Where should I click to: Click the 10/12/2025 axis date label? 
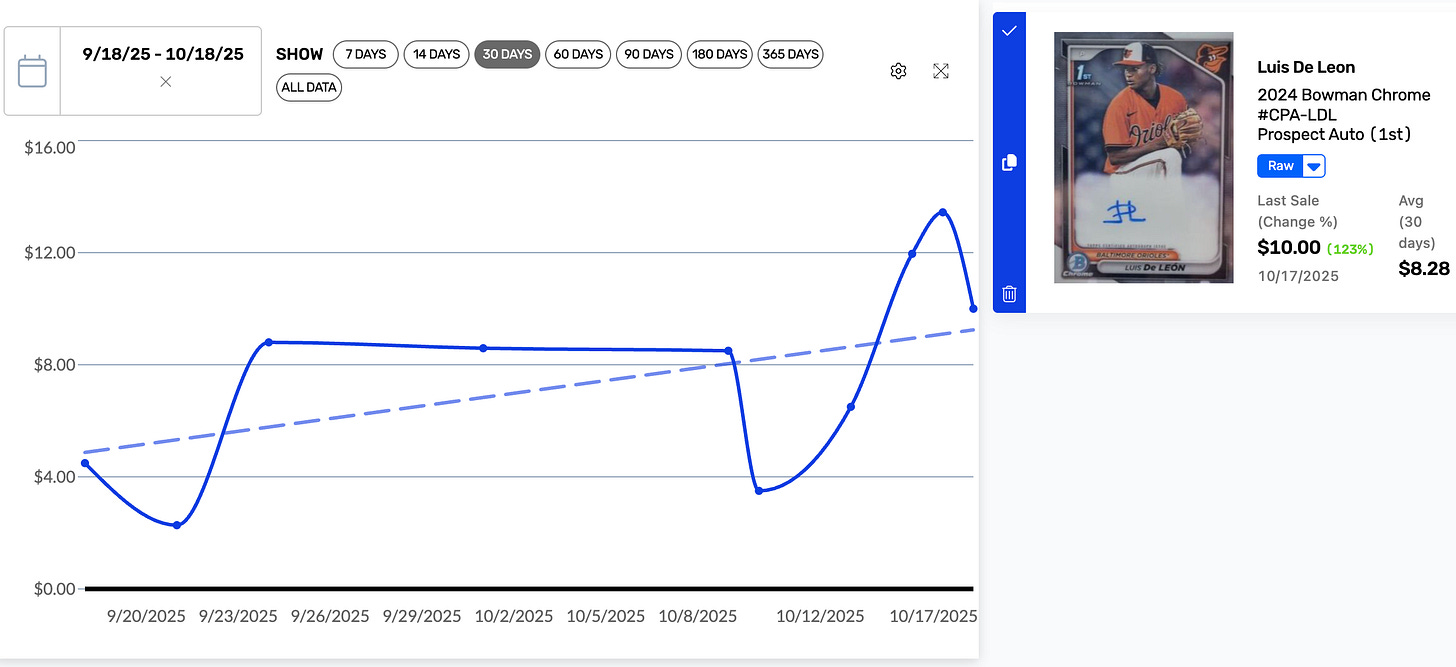coord(820,616)
